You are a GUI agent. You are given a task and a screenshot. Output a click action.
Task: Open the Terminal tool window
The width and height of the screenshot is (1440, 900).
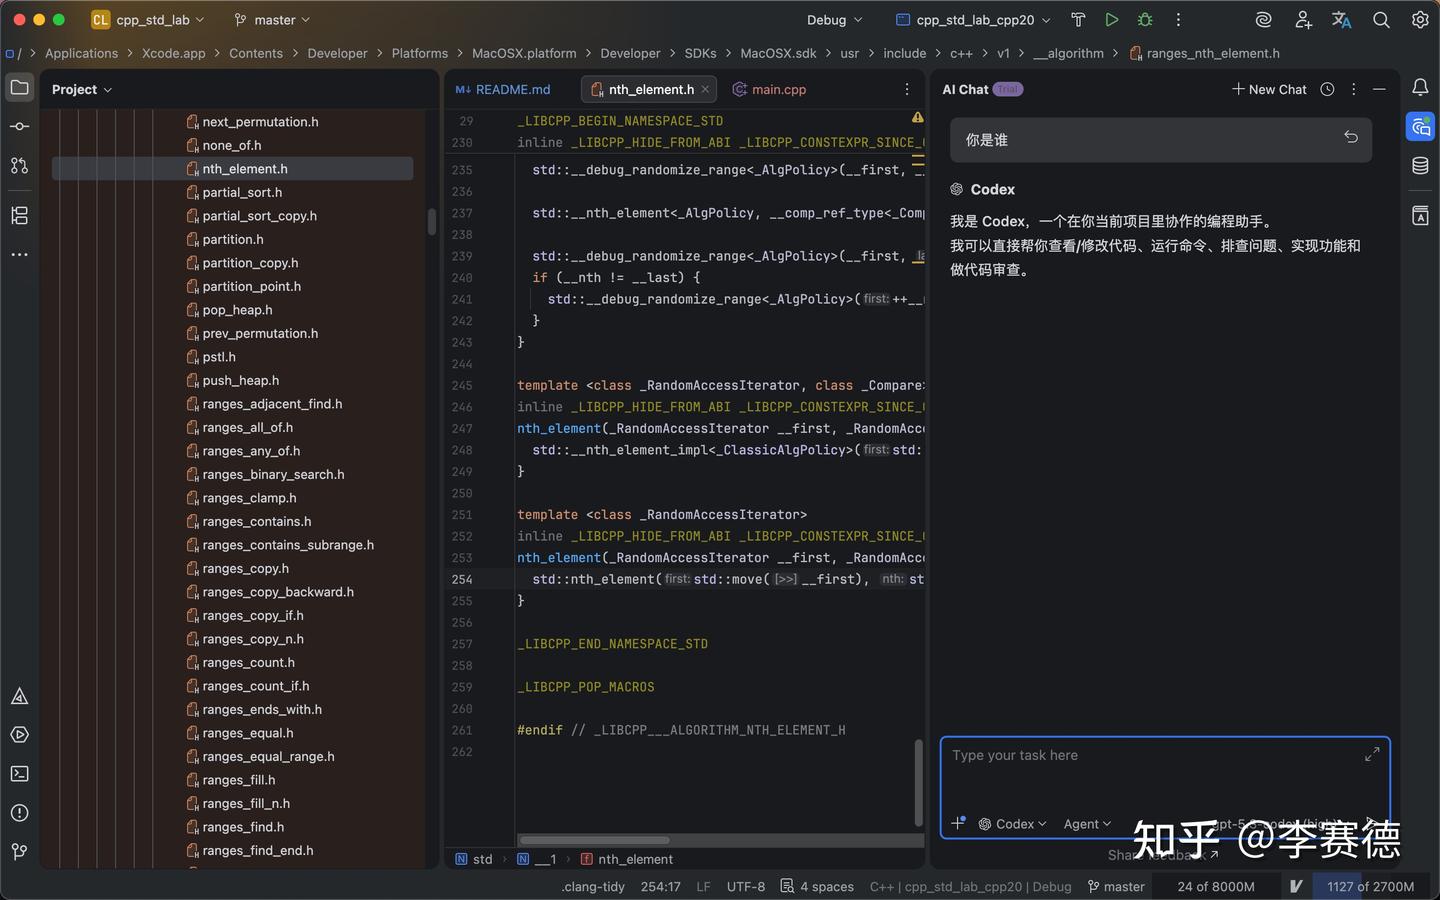19,774
